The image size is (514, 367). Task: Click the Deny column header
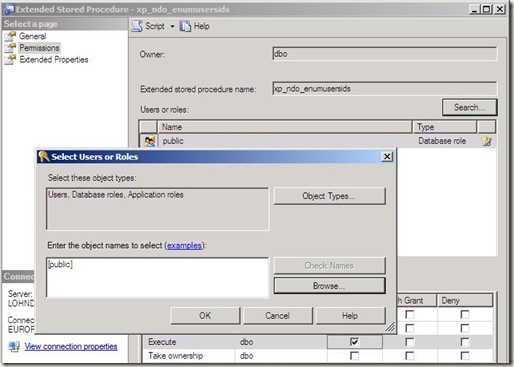point(465,301)
